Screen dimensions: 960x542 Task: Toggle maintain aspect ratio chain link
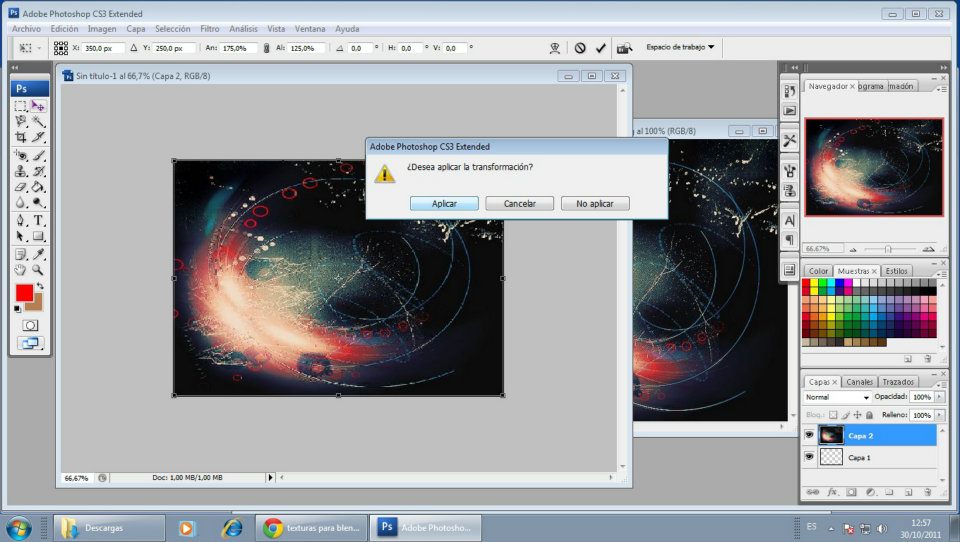pyautogui.click(x=266, y=48)
